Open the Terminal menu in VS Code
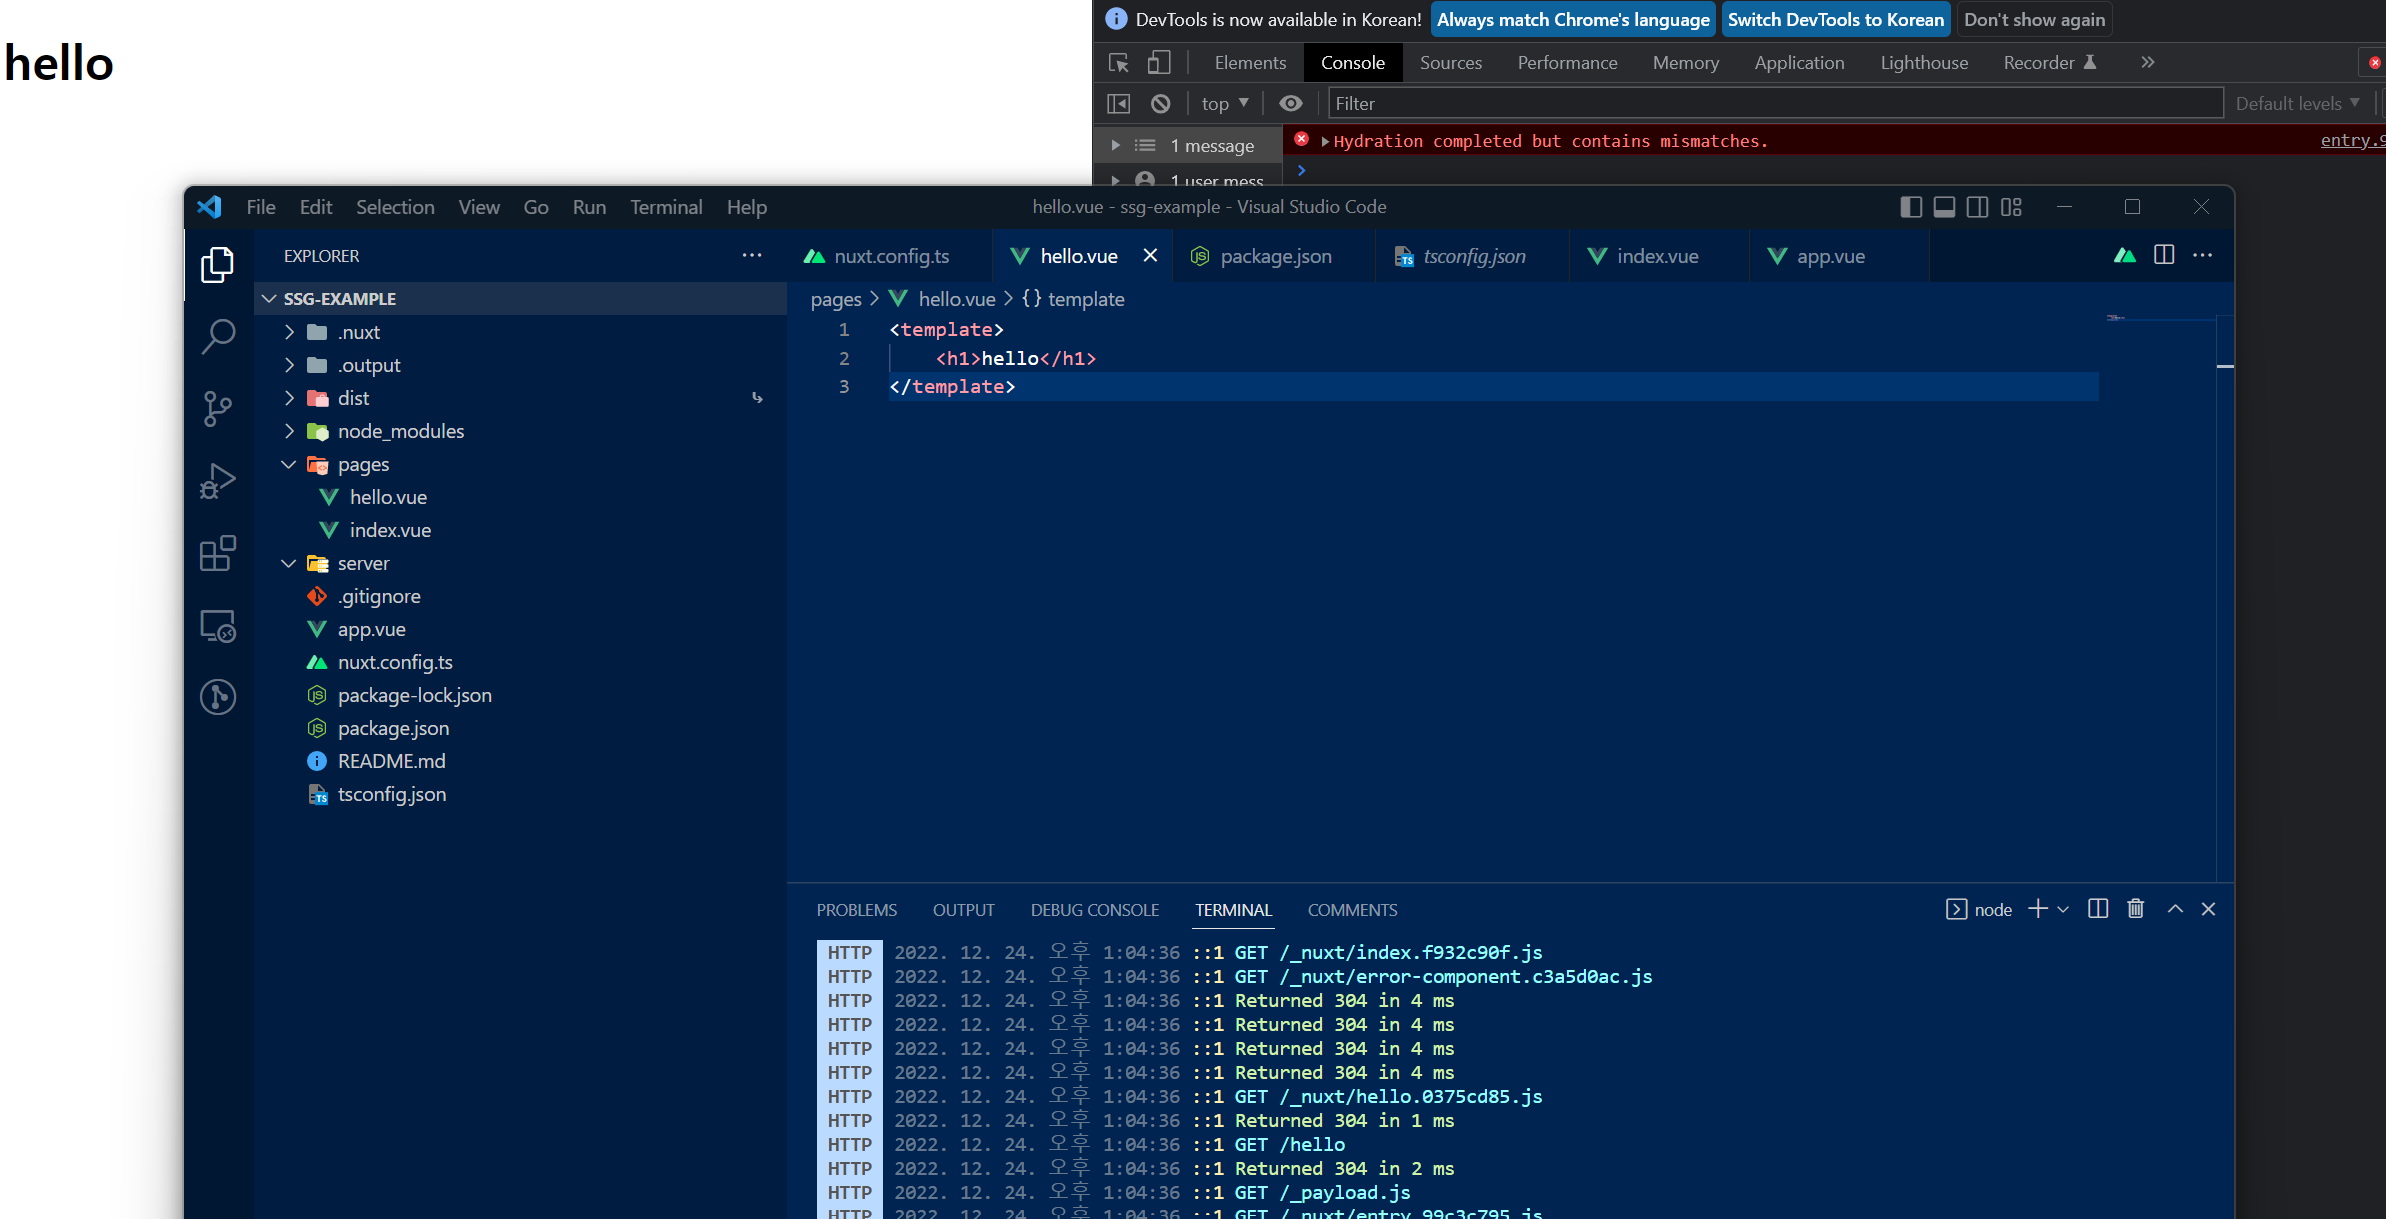 [666, 207]
